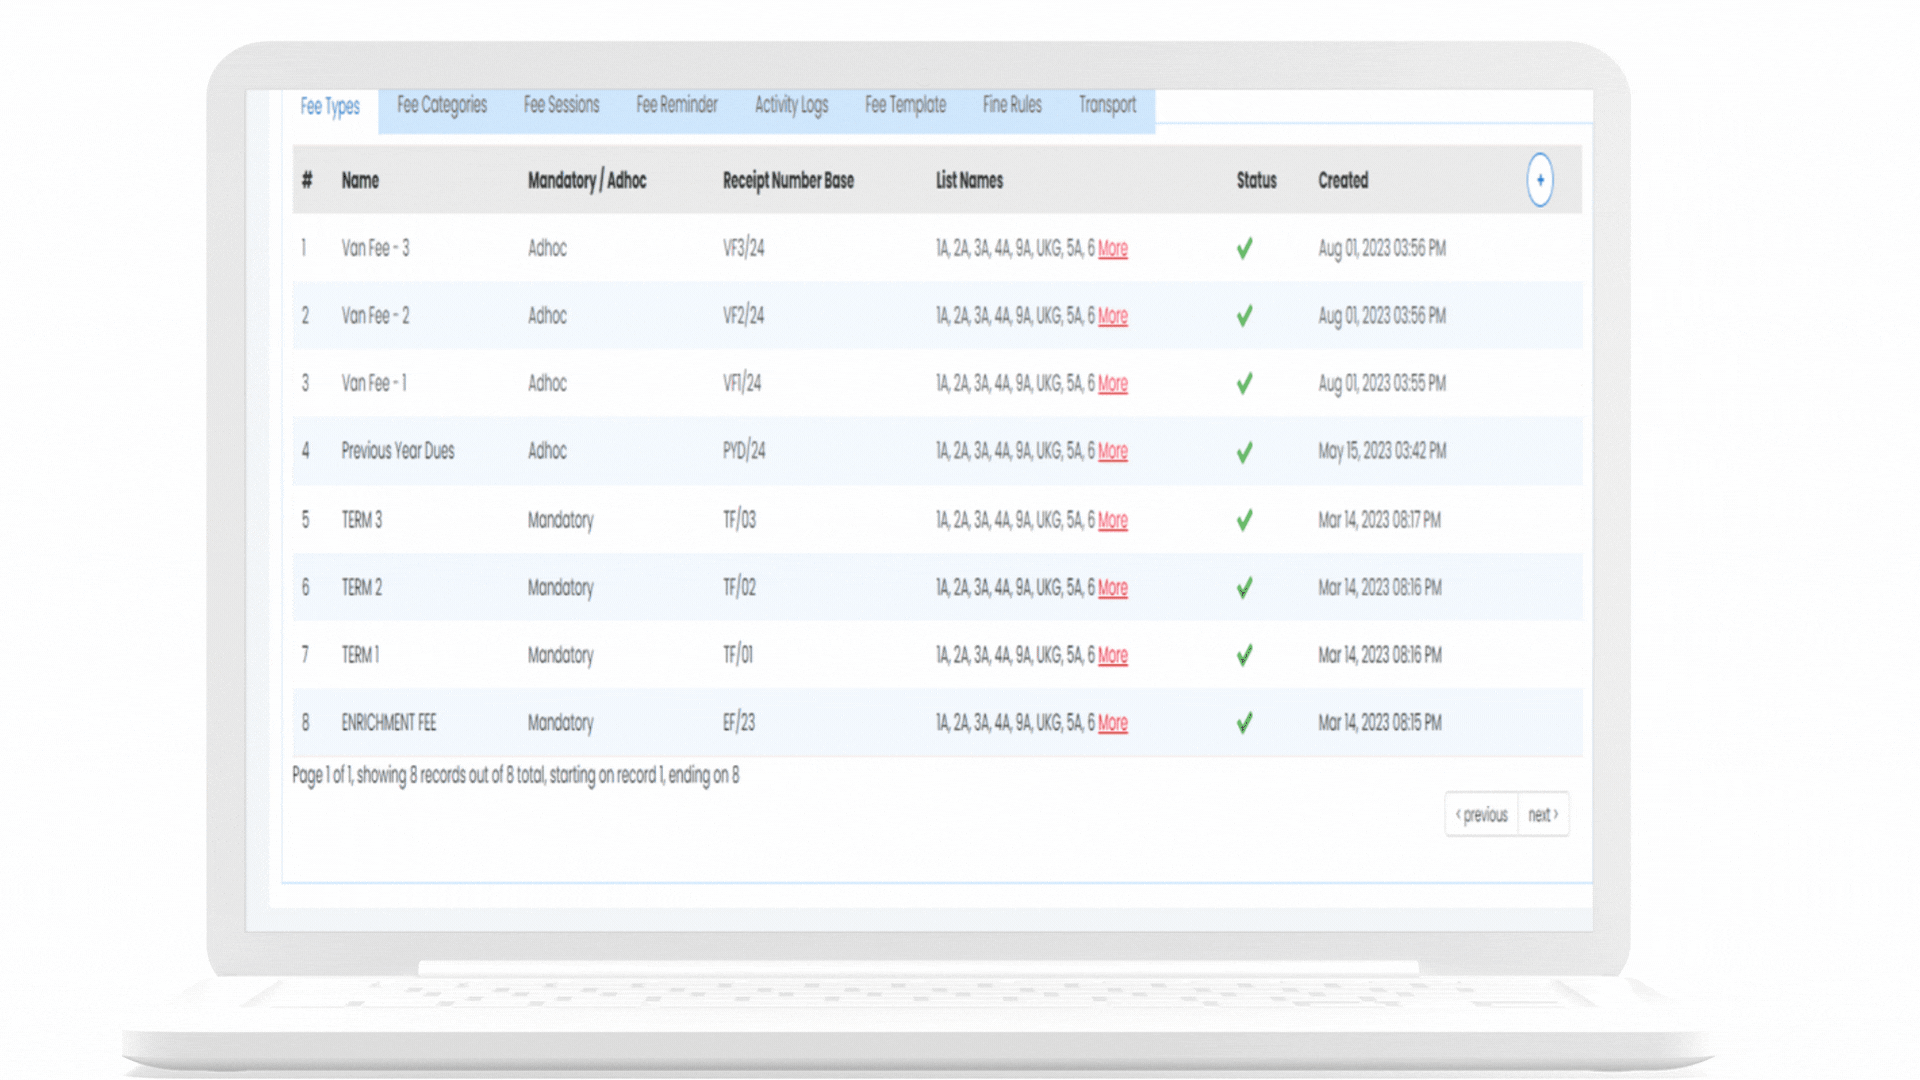1920x1080 pixels.
Task: Click the Name column header
Action: tap(360, 181)
